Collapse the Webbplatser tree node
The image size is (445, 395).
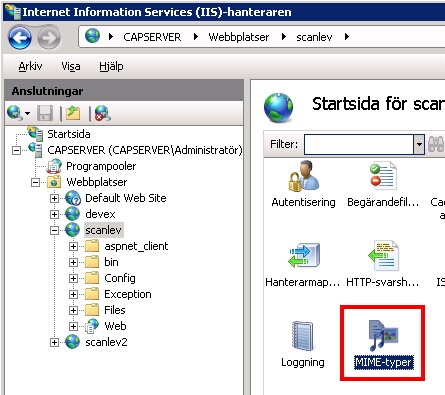(35, 182)
